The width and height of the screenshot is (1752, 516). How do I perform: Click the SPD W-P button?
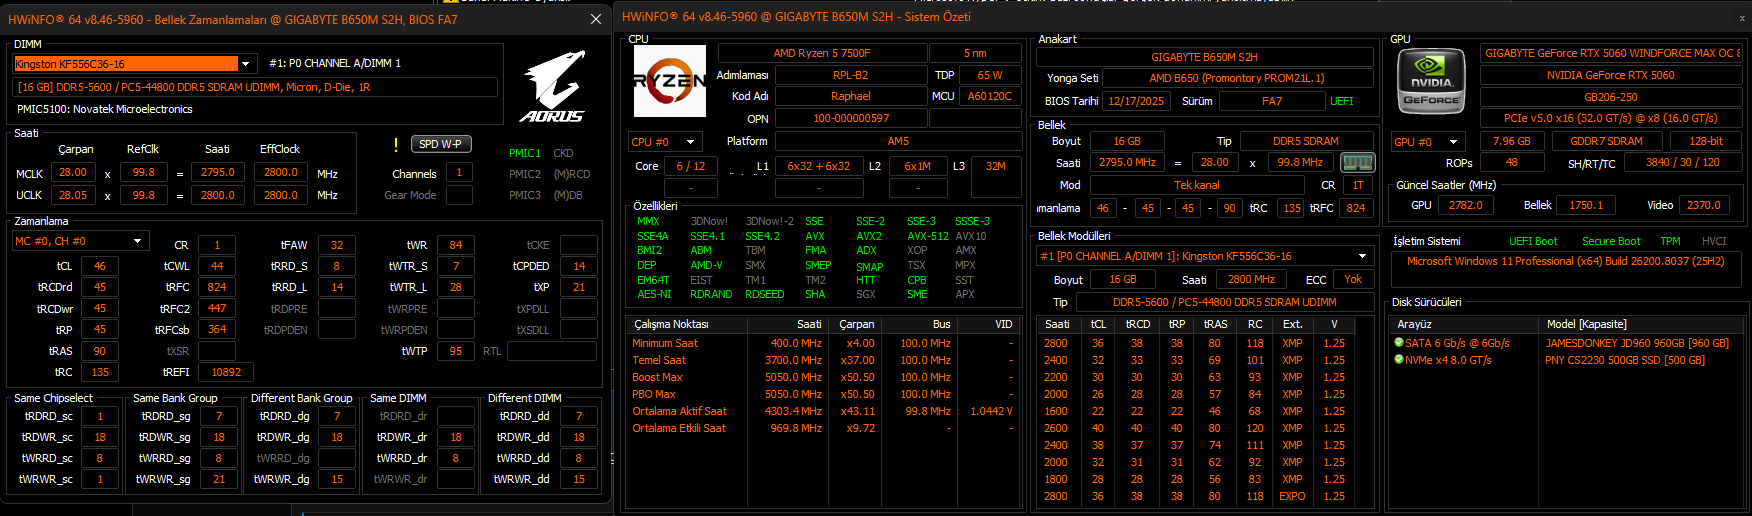440,144
